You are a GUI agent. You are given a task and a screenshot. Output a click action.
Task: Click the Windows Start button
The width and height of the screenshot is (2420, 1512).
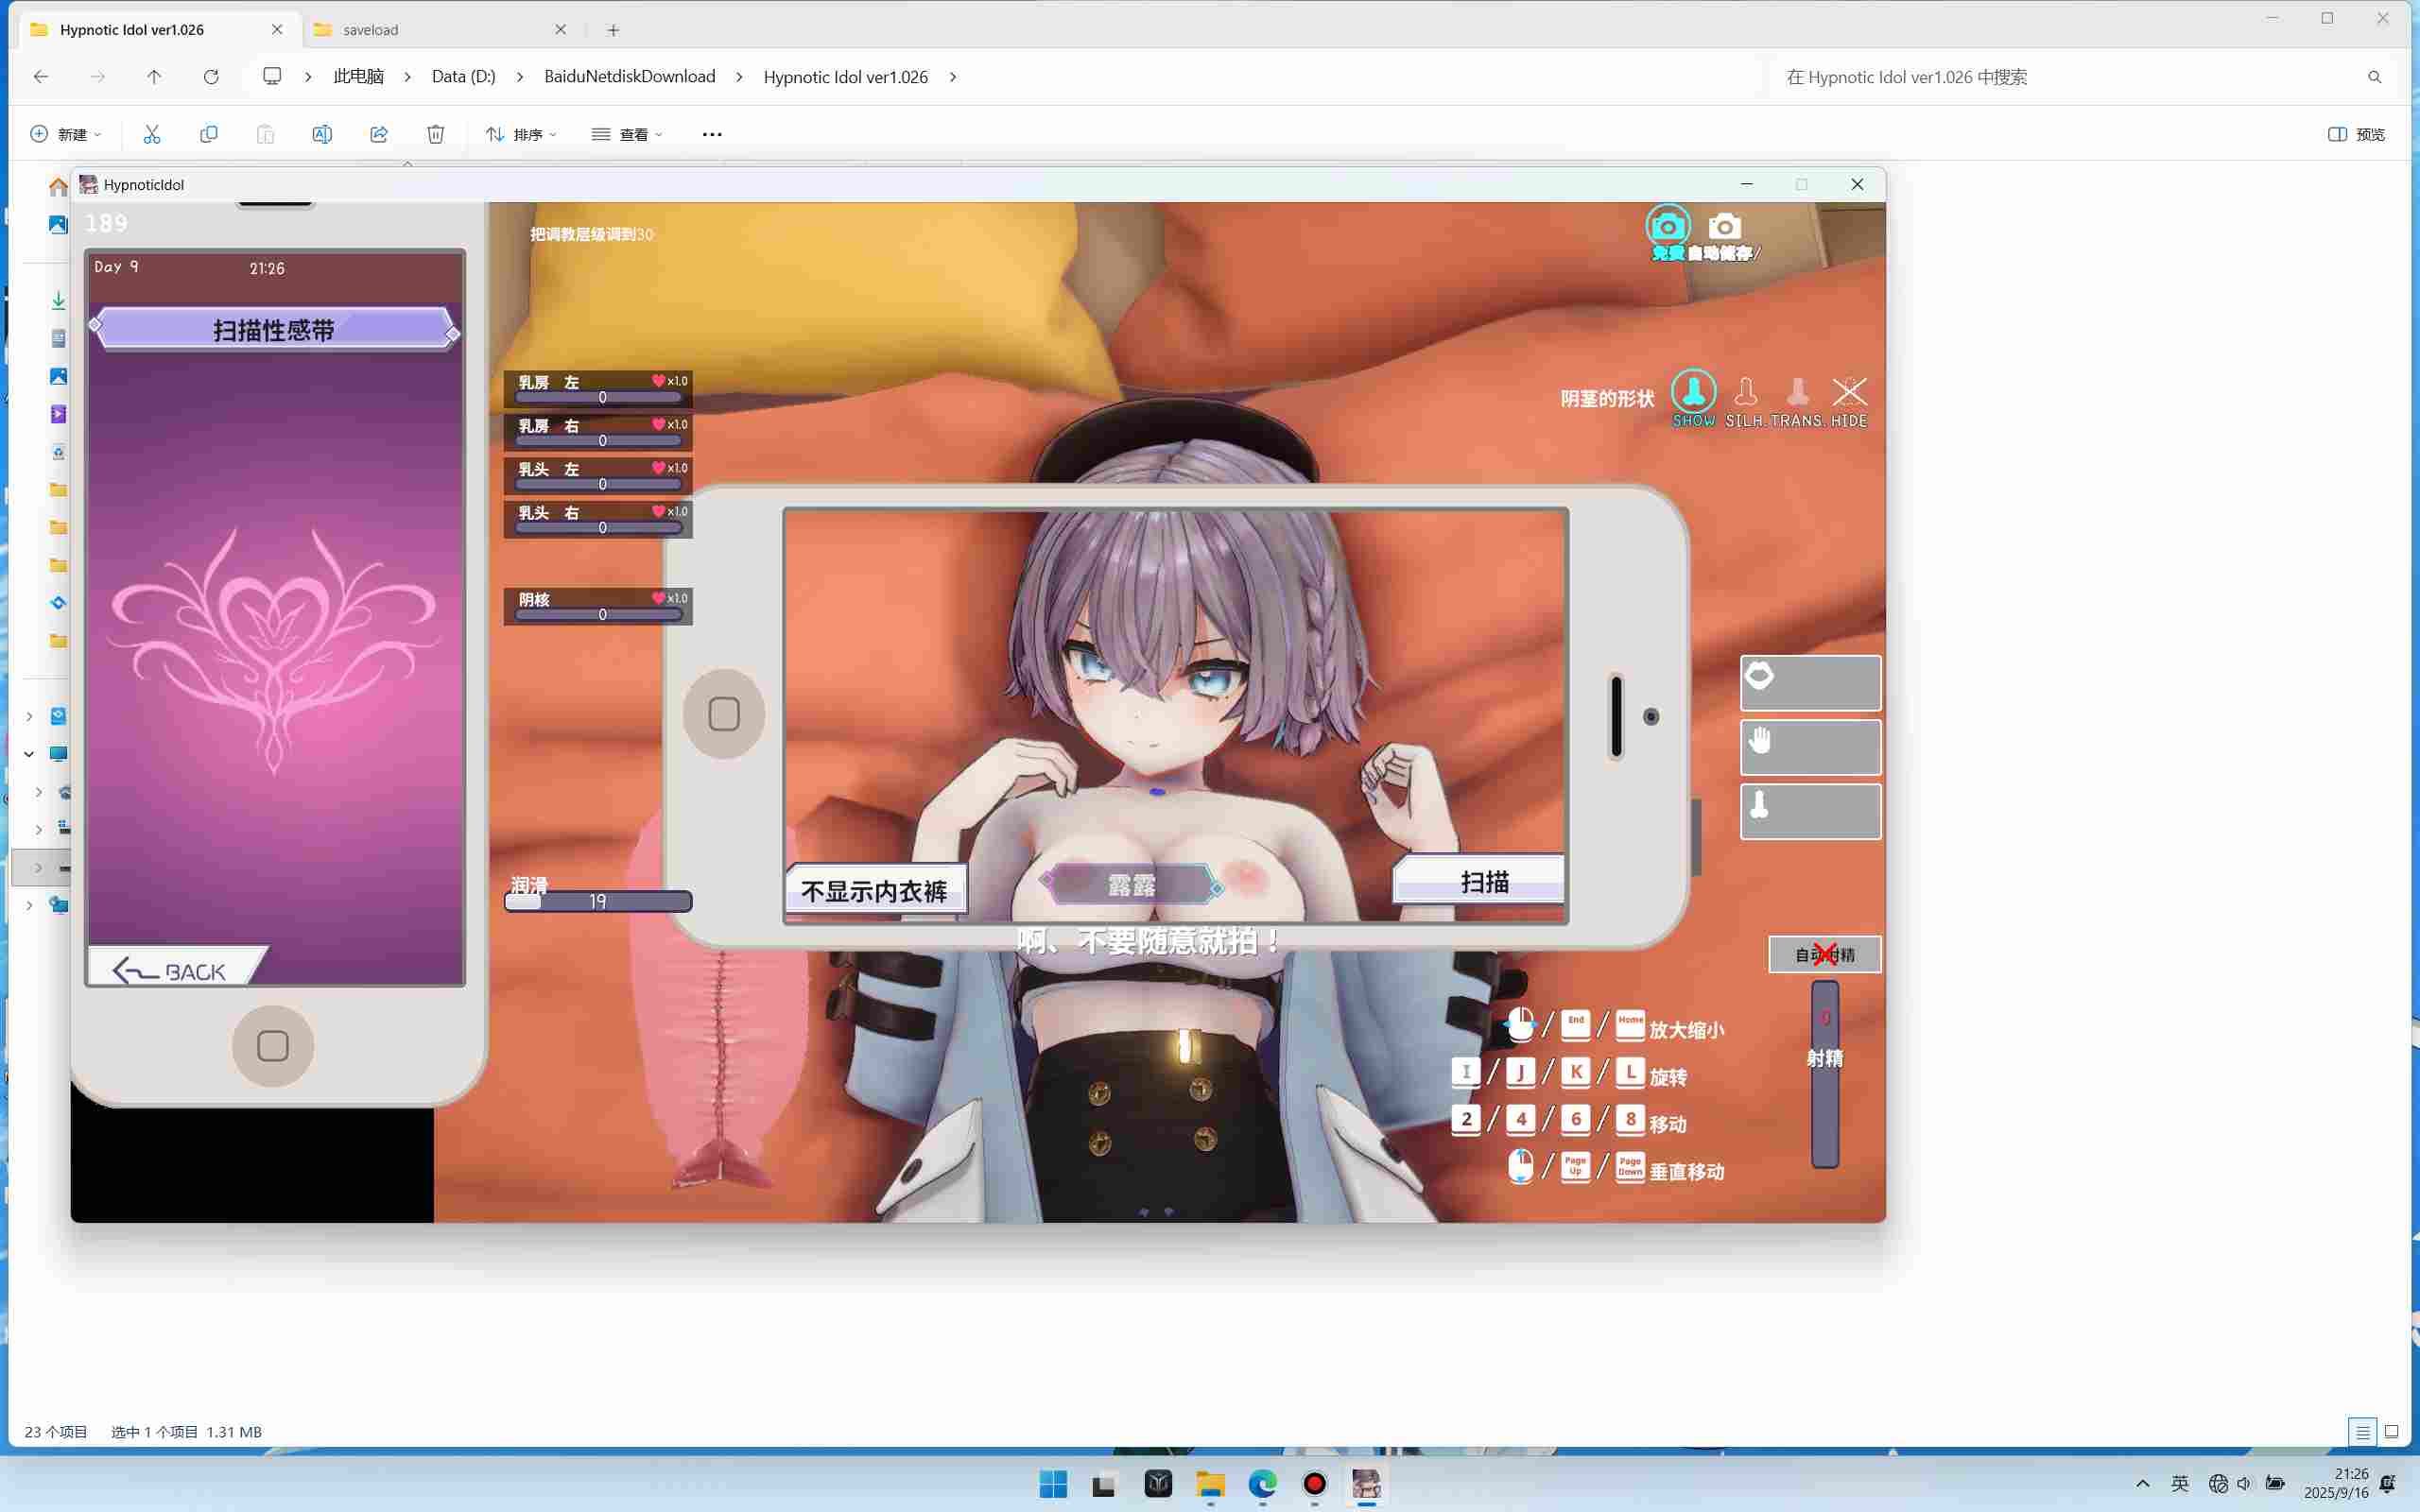point(1053,1484)
